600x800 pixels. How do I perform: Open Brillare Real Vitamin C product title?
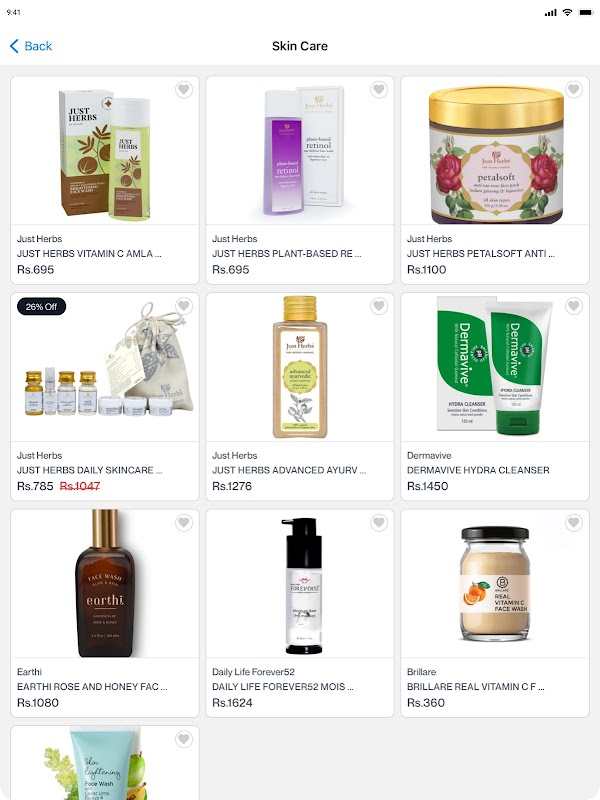[x=476, y=687]
